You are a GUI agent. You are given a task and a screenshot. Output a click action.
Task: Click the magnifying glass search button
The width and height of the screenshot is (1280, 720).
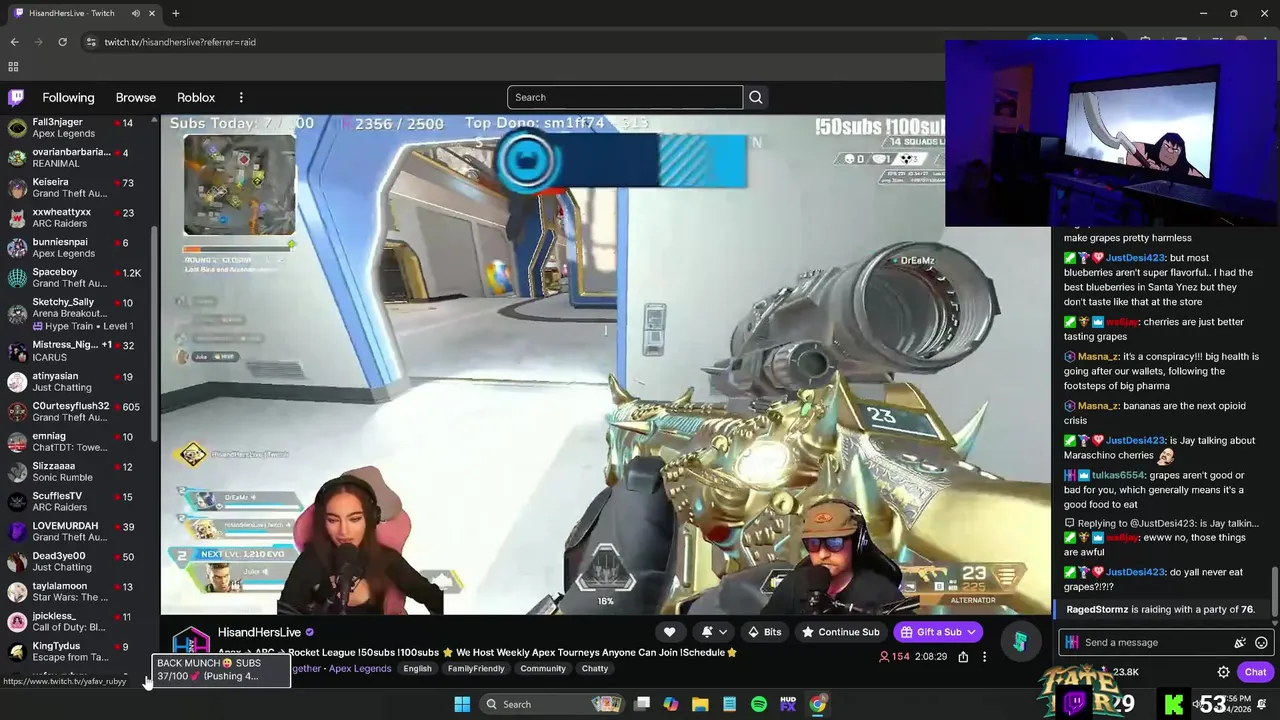click(x=756, y=97)
